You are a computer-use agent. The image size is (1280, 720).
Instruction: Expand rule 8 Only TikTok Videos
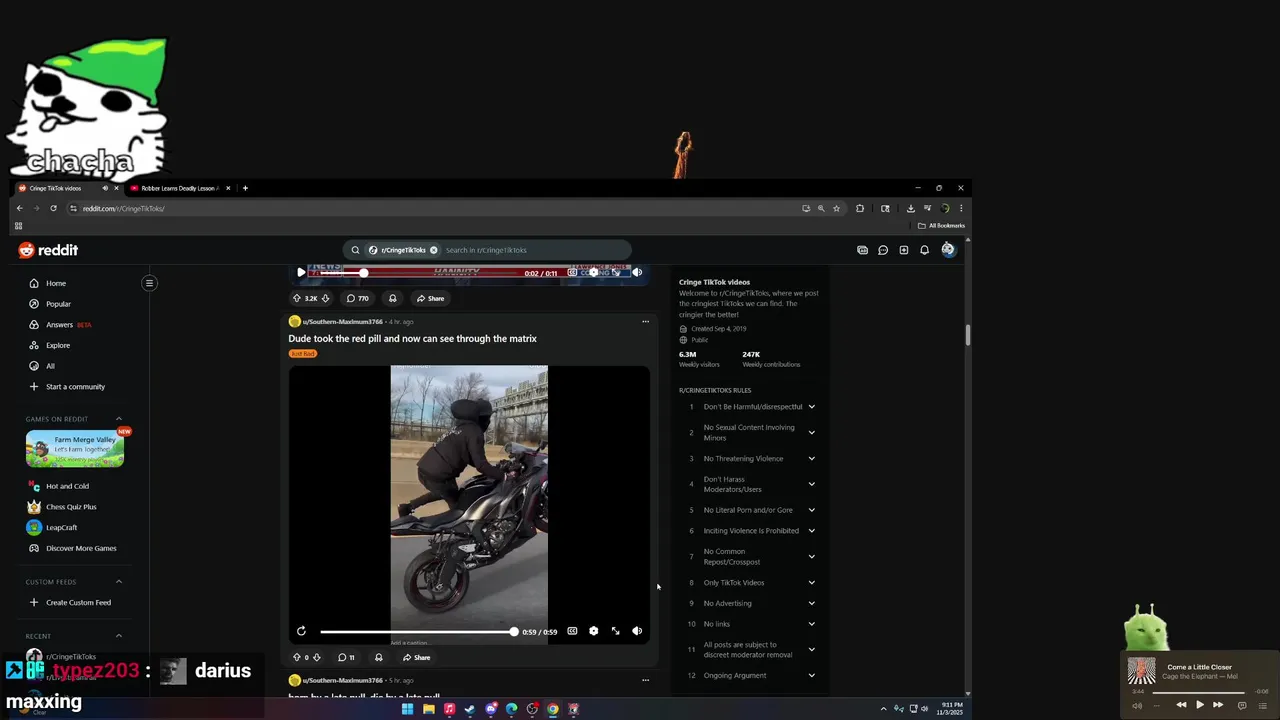click(x=811, y=582)
